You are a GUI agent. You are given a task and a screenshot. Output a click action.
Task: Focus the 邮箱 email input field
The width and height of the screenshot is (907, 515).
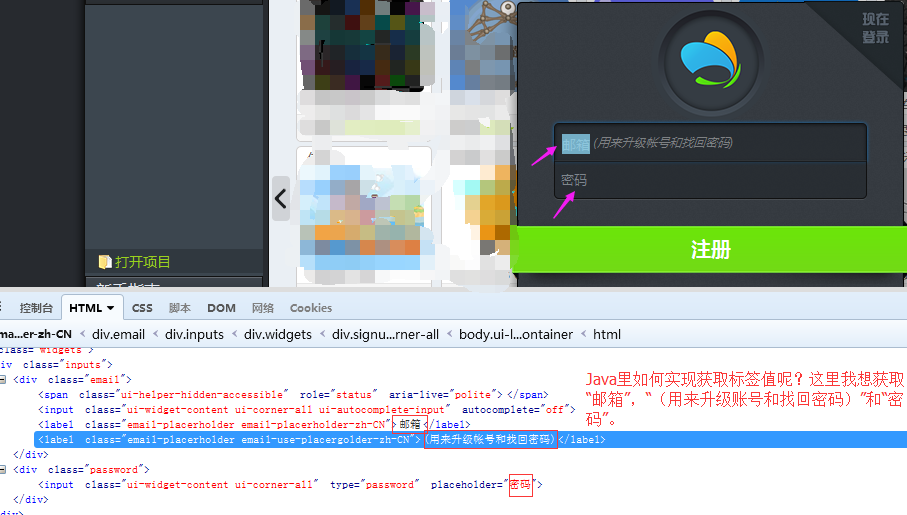click(710, 143)
